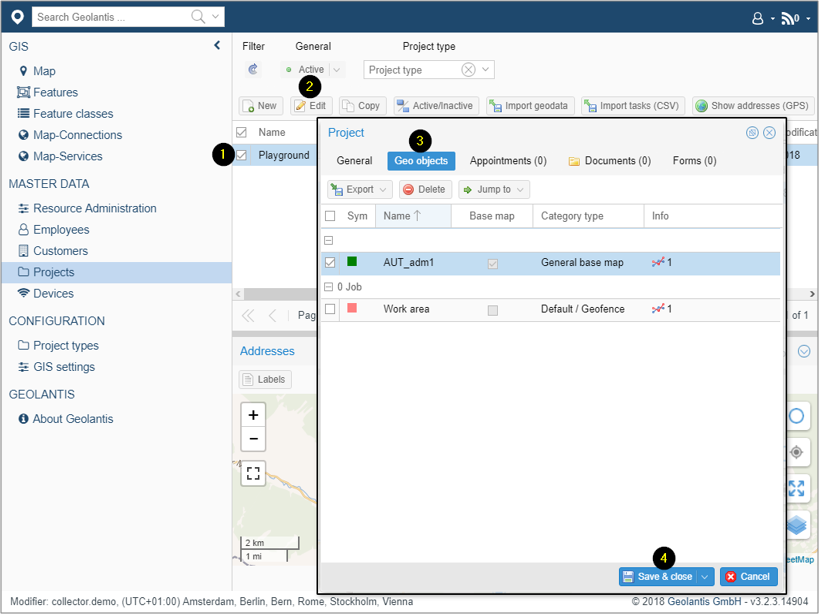This screenshot has height=614, width=819.
Task: Open Save & close dropdown arrow
Action: point(705,576)
